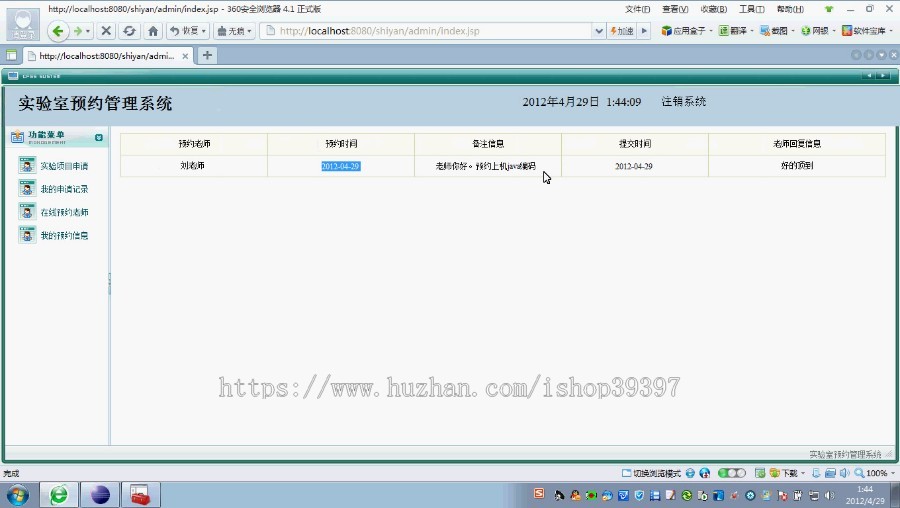Open 我的预约信息 menu item
Screen dimensions: 900x508
pos(64,235)
